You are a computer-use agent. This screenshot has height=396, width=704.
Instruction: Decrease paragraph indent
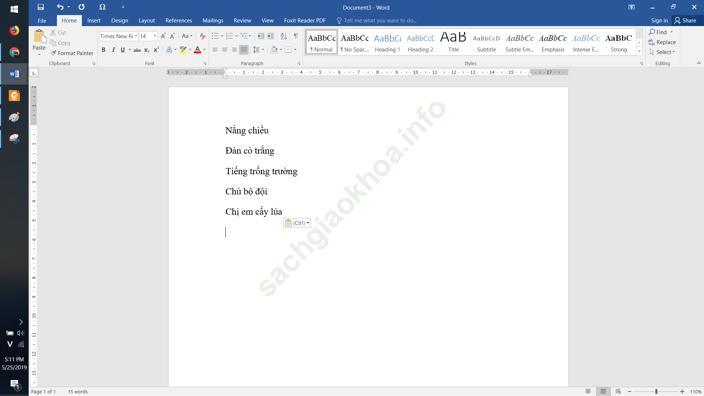pyautogui.click(x=261, y=36)
